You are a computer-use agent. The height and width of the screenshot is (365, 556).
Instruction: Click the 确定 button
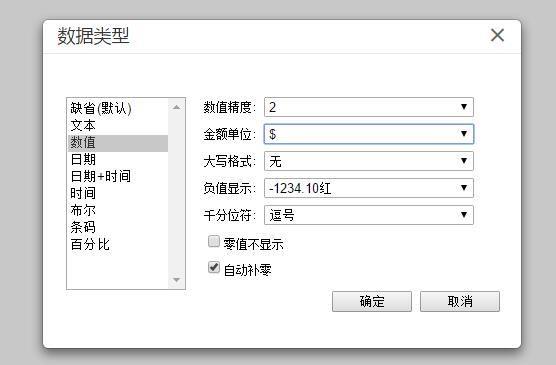pyautogui.click(x=372, y=302)
